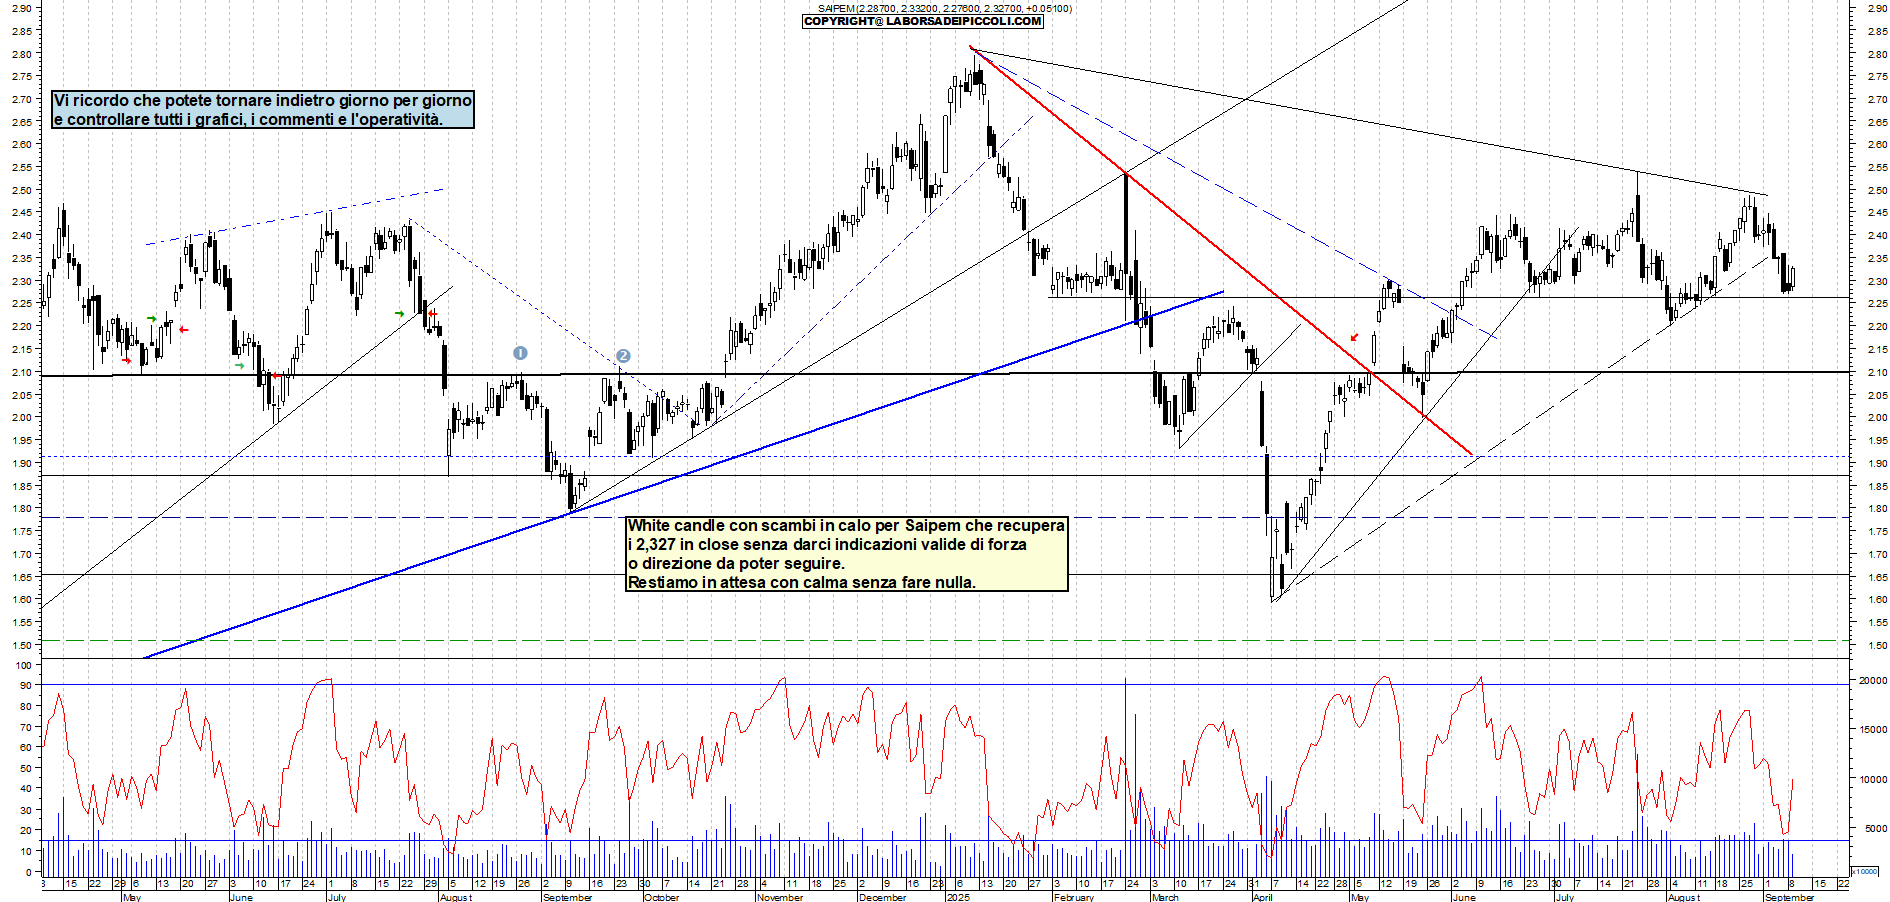Viewport: 1890px width, 902px height.
Task: Click the 50 oscillator scale label
Action: (x=25, y=768)
